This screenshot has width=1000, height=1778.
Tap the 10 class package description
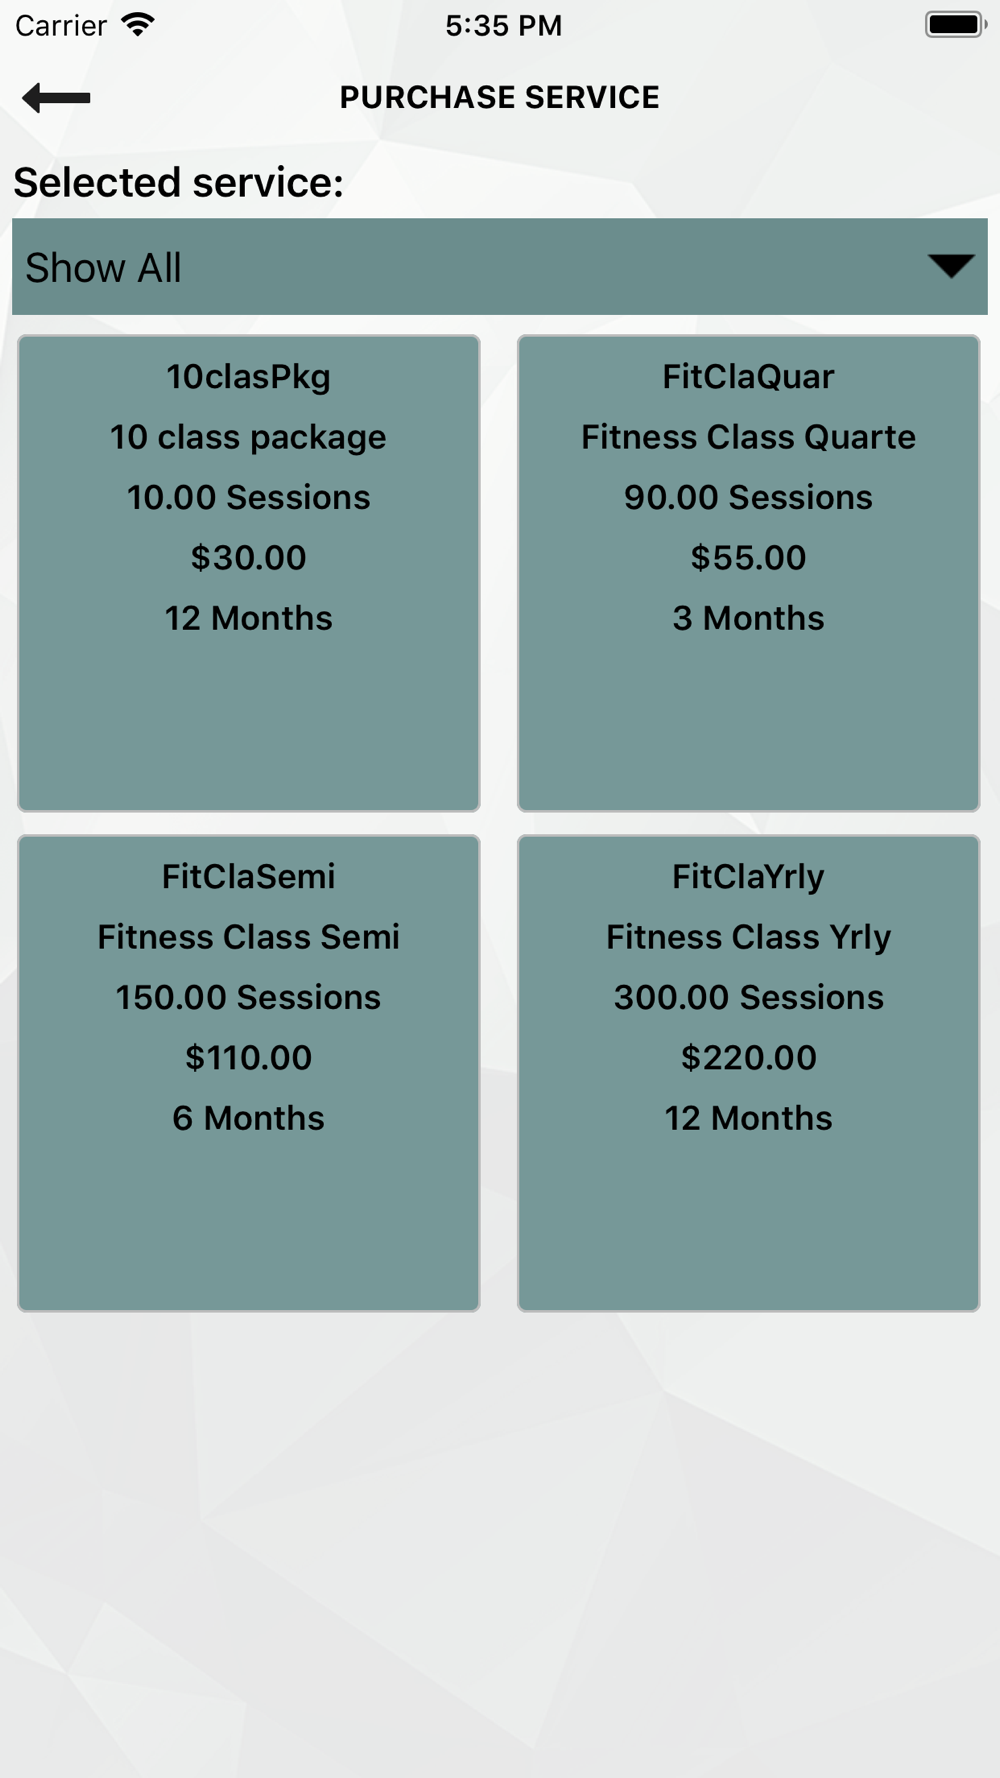click(x=248, y=437)
